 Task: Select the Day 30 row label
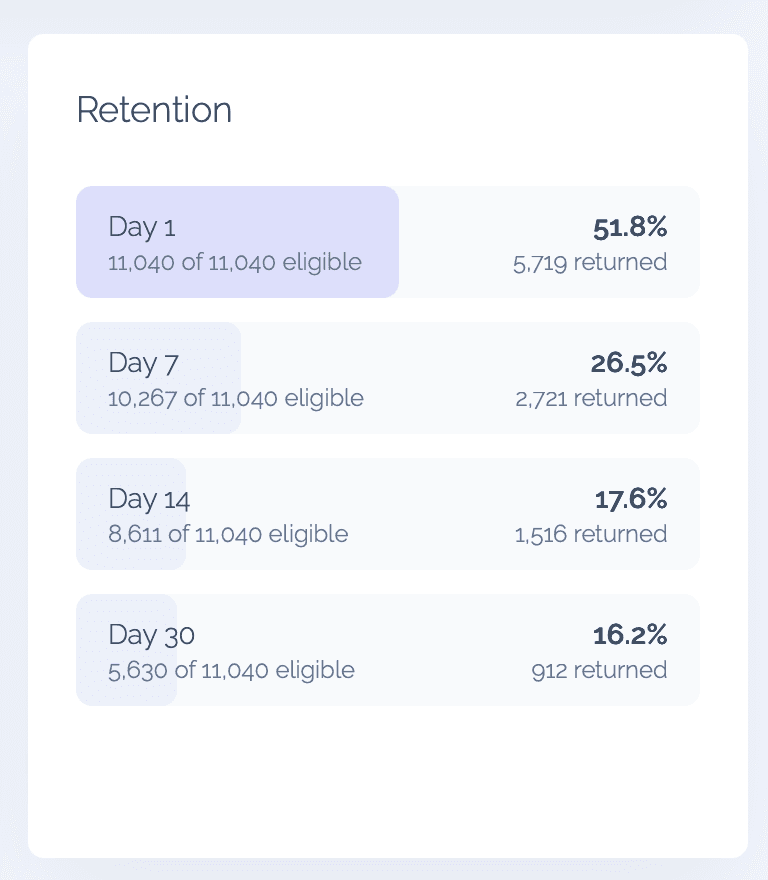[152, 635]
